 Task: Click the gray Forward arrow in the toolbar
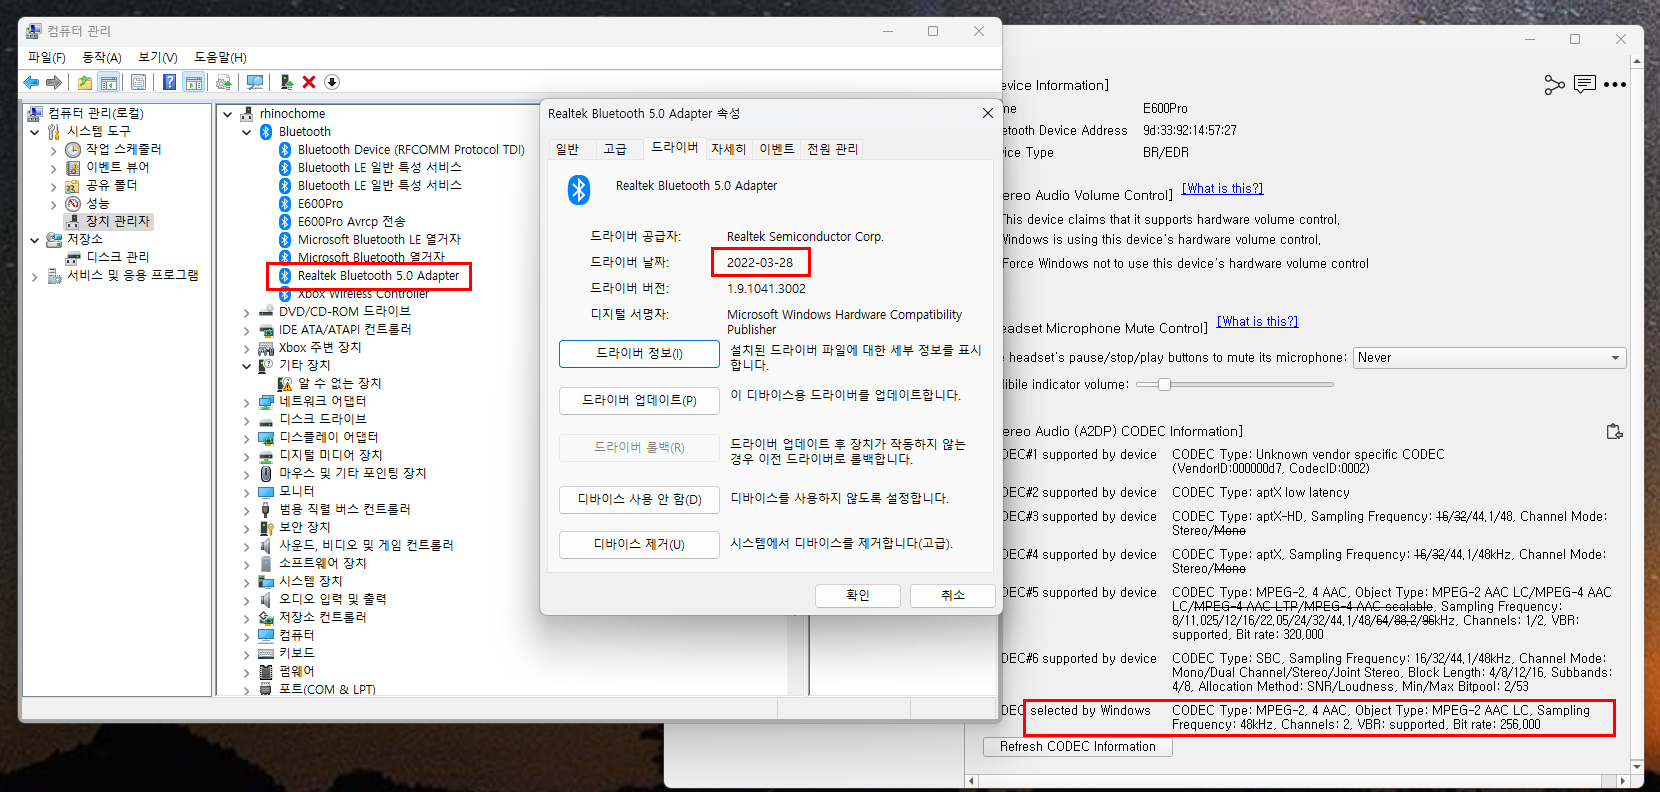pos(54,82)
